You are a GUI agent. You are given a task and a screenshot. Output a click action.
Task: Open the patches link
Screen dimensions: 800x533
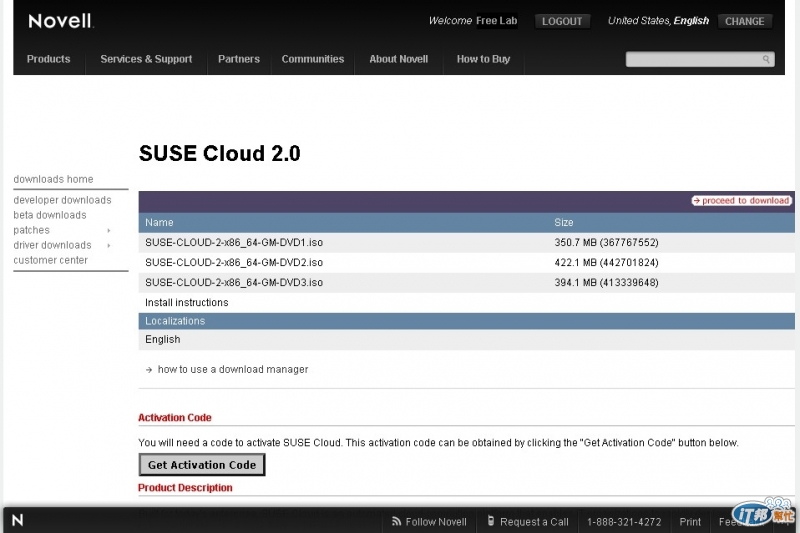click(x=31, y=230)
